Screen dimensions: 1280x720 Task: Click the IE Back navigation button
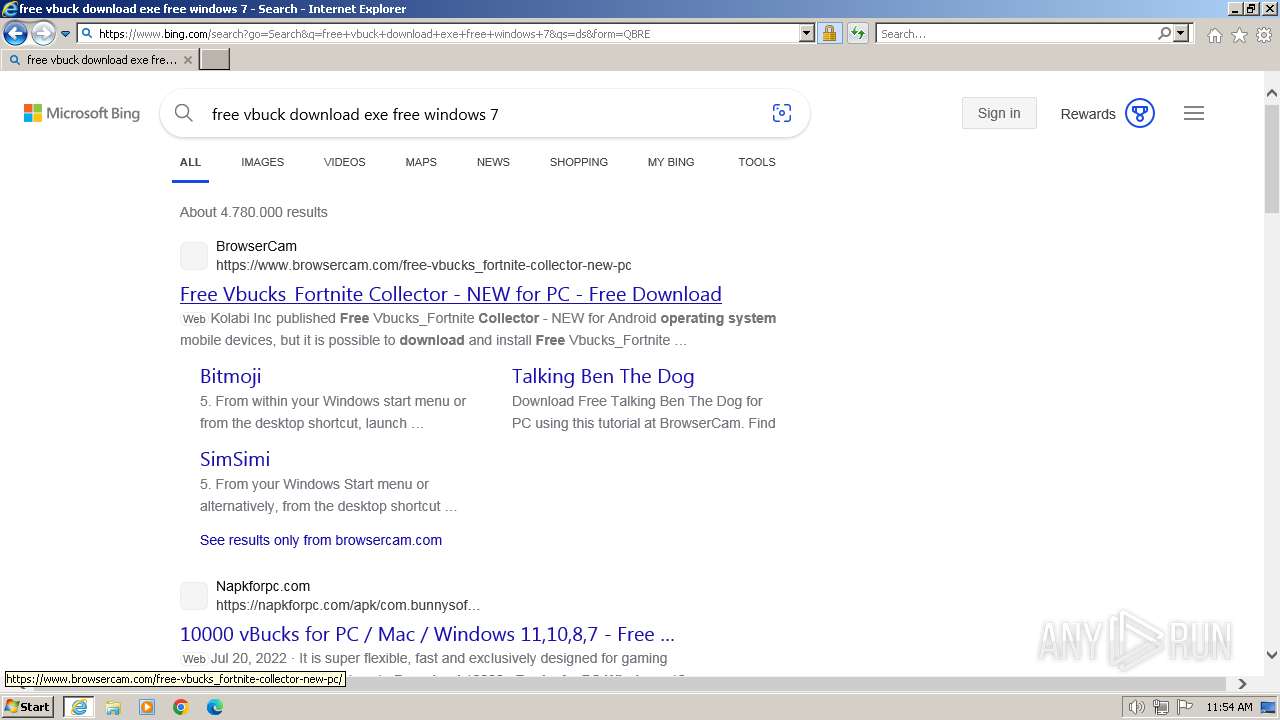(15, 33)
